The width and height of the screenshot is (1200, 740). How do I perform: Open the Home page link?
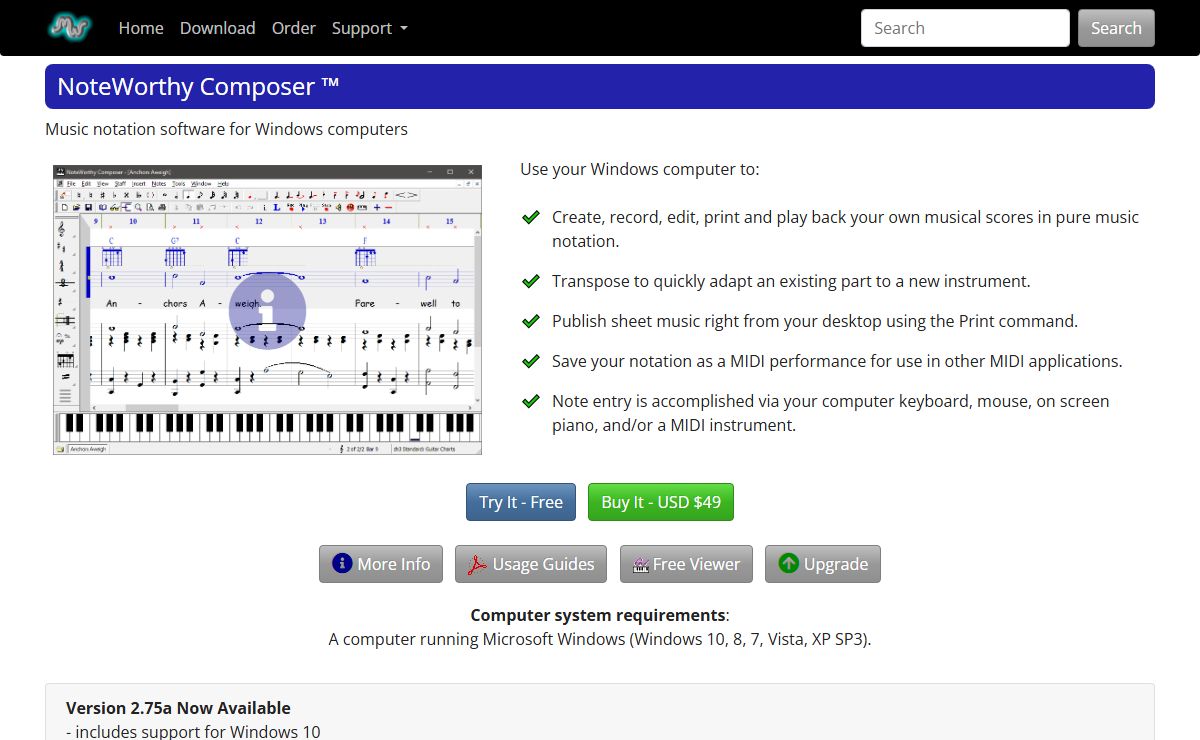141,28
